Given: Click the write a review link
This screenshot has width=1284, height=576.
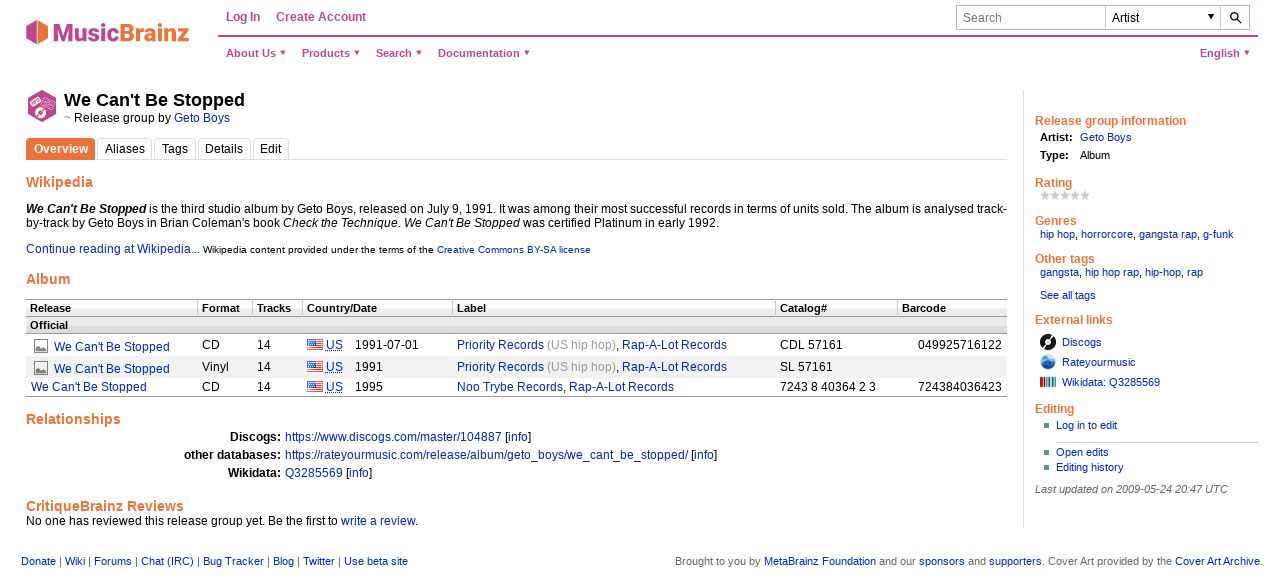Looking at the screenshot, I should [378, 521].
